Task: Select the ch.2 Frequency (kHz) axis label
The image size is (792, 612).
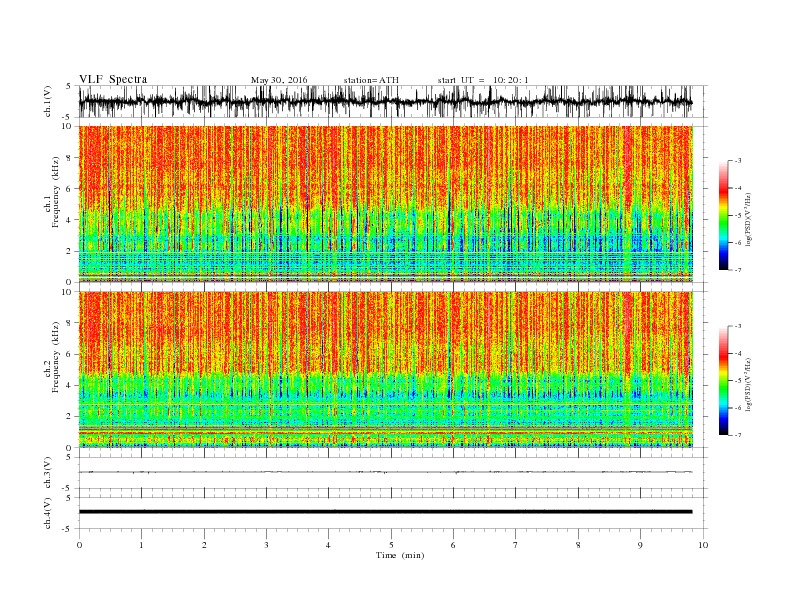Action: [x=52, y=357]
